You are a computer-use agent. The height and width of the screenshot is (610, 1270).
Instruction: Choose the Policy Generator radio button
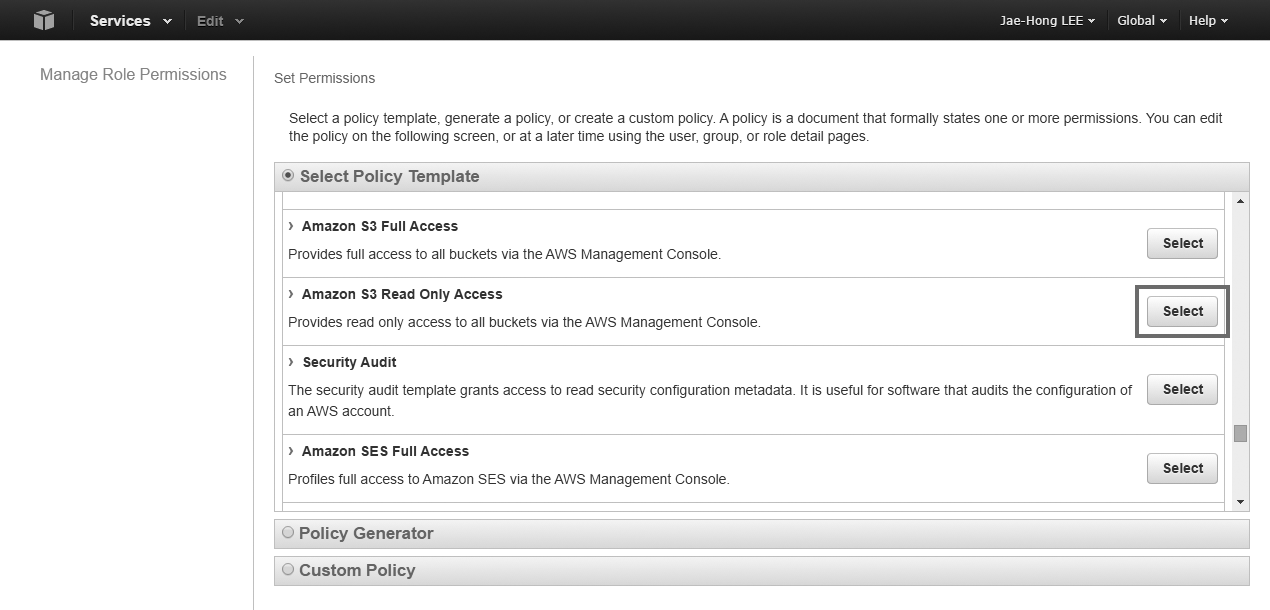pos(288,533)
